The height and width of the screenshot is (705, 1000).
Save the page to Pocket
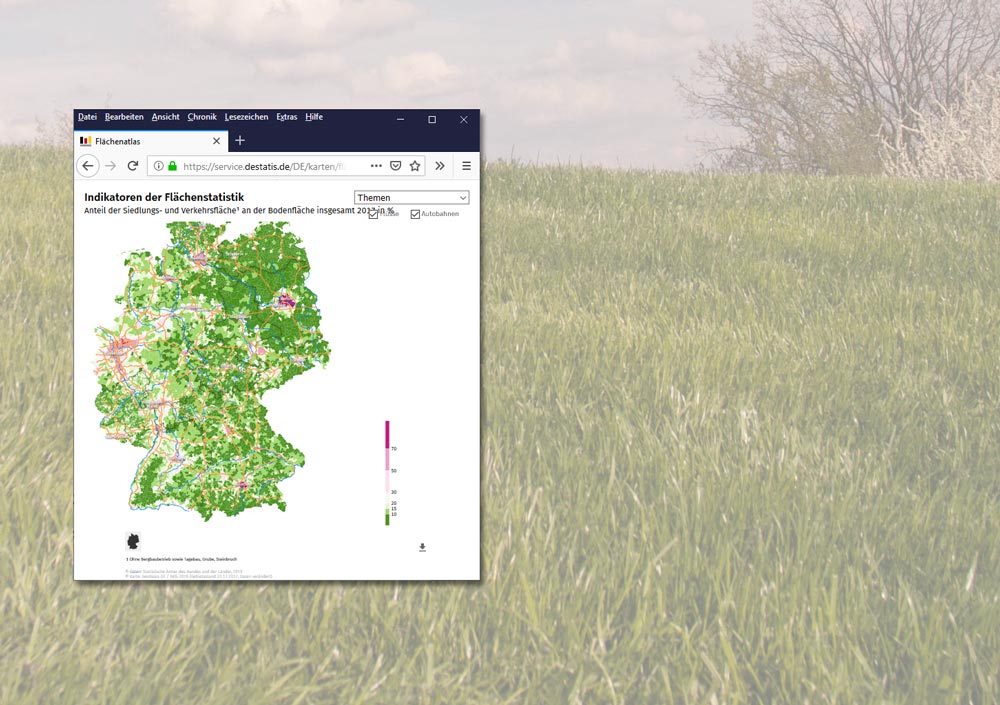[396, 165]
